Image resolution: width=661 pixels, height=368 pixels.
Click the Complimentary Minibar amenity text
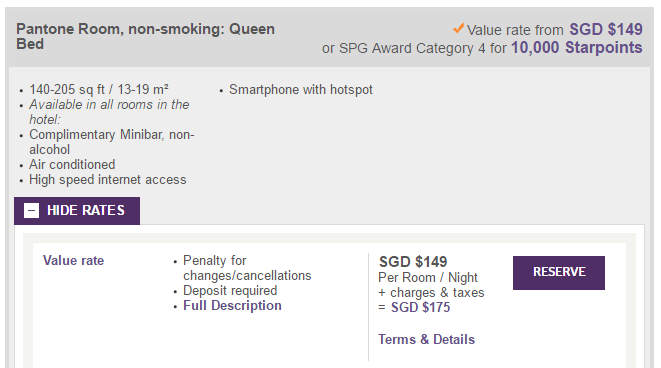pos(112,142)
